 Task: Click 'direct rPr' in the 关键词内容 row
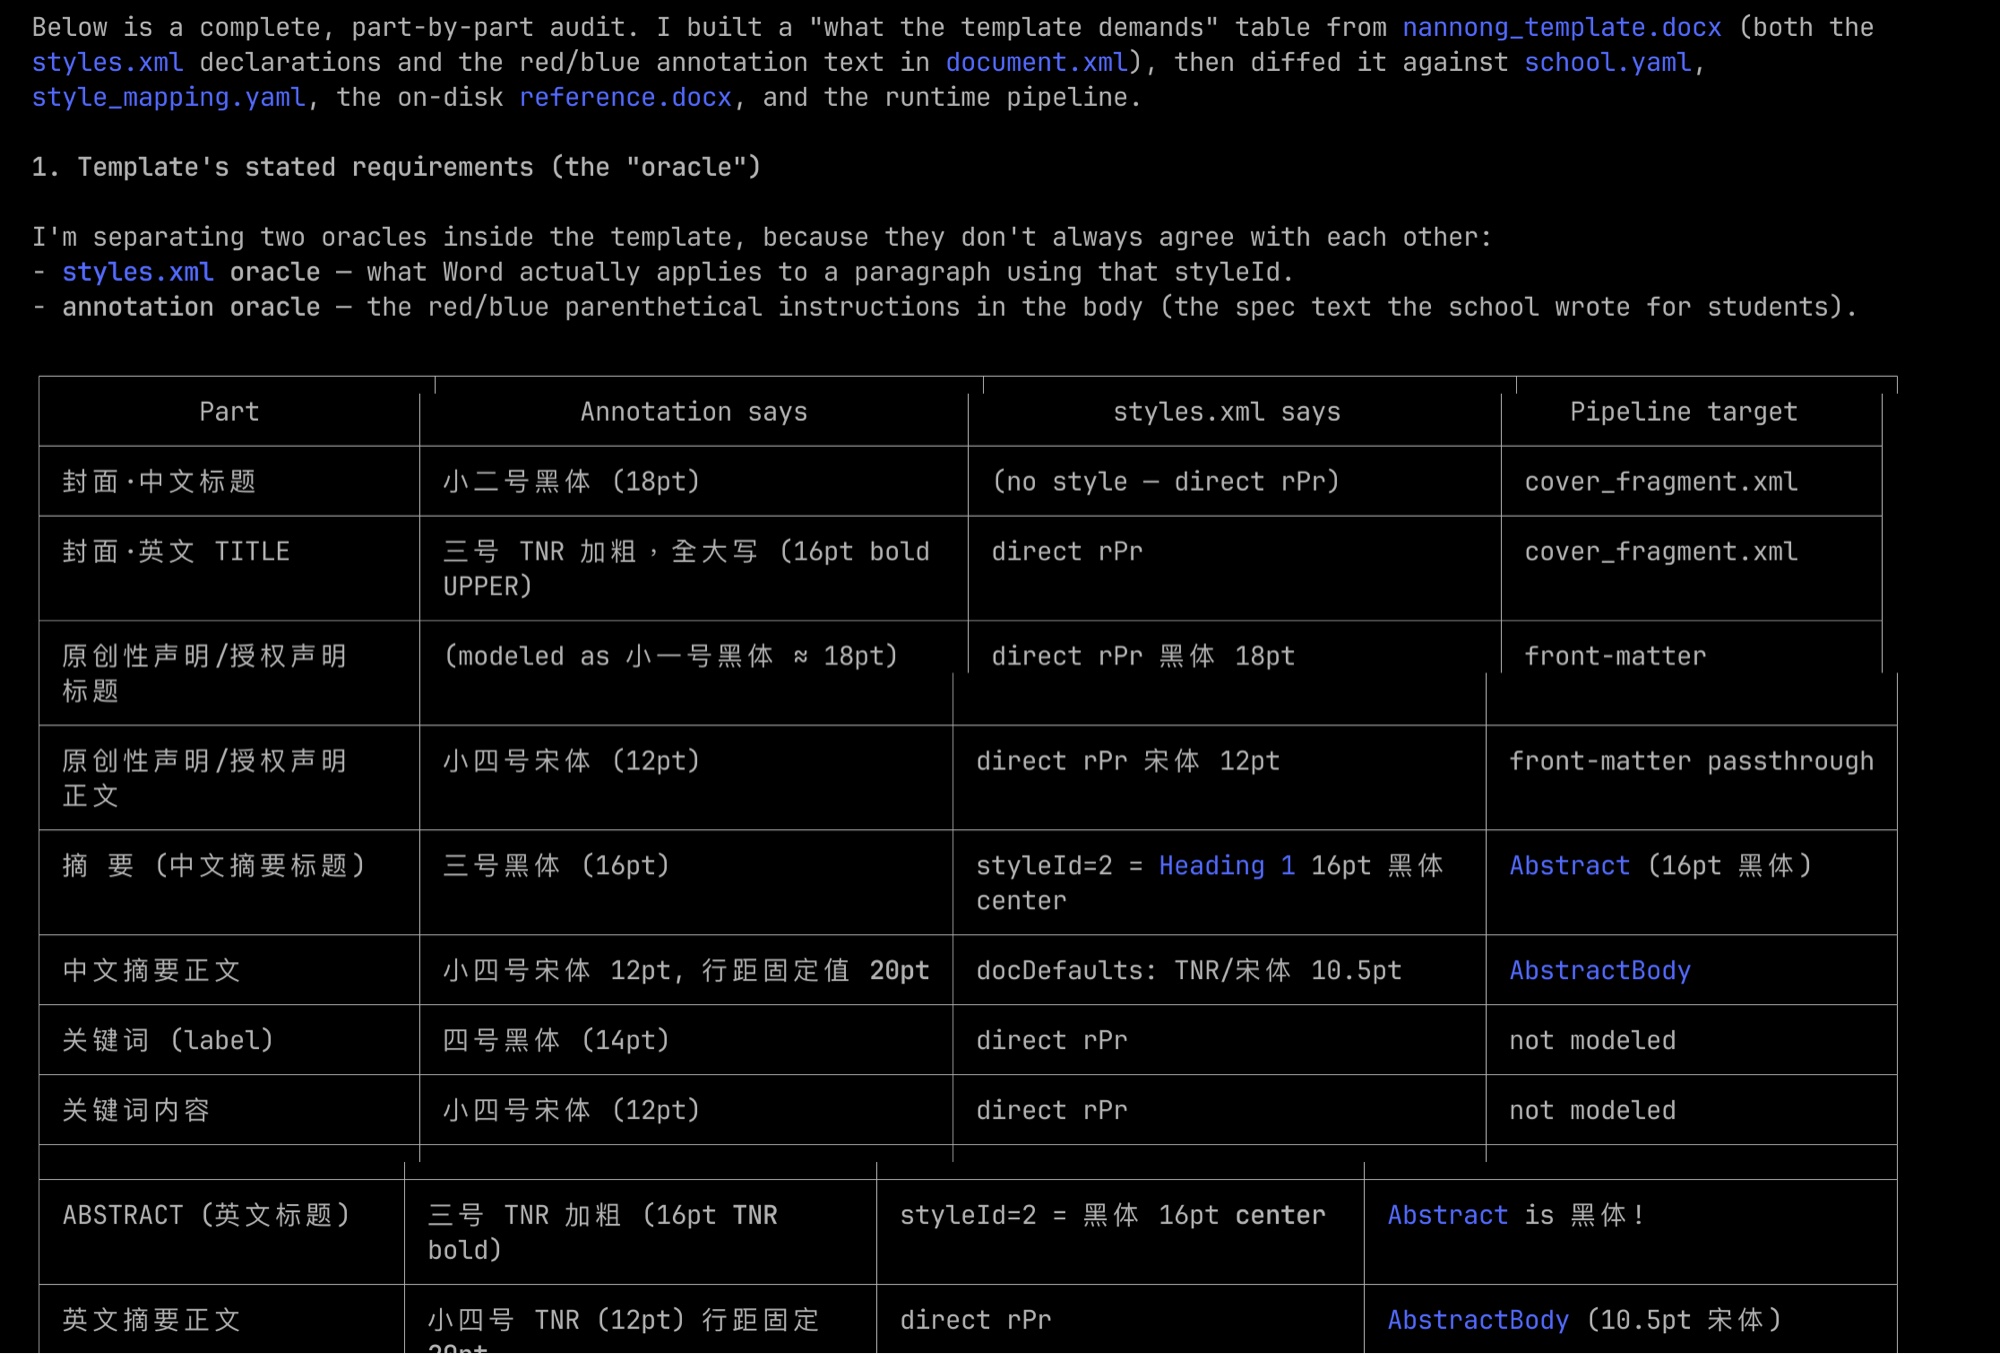pyautogui.click(x=1052, y=1110)
